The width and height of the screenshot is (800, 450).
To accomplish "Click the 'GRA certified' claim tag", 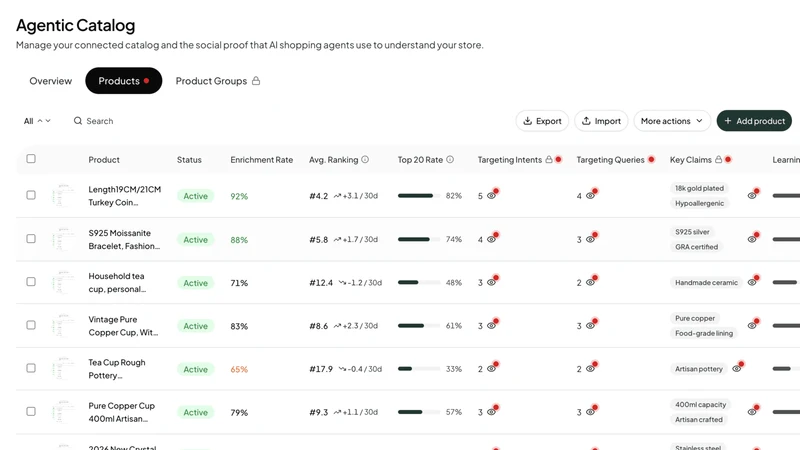I will [696, 246].
